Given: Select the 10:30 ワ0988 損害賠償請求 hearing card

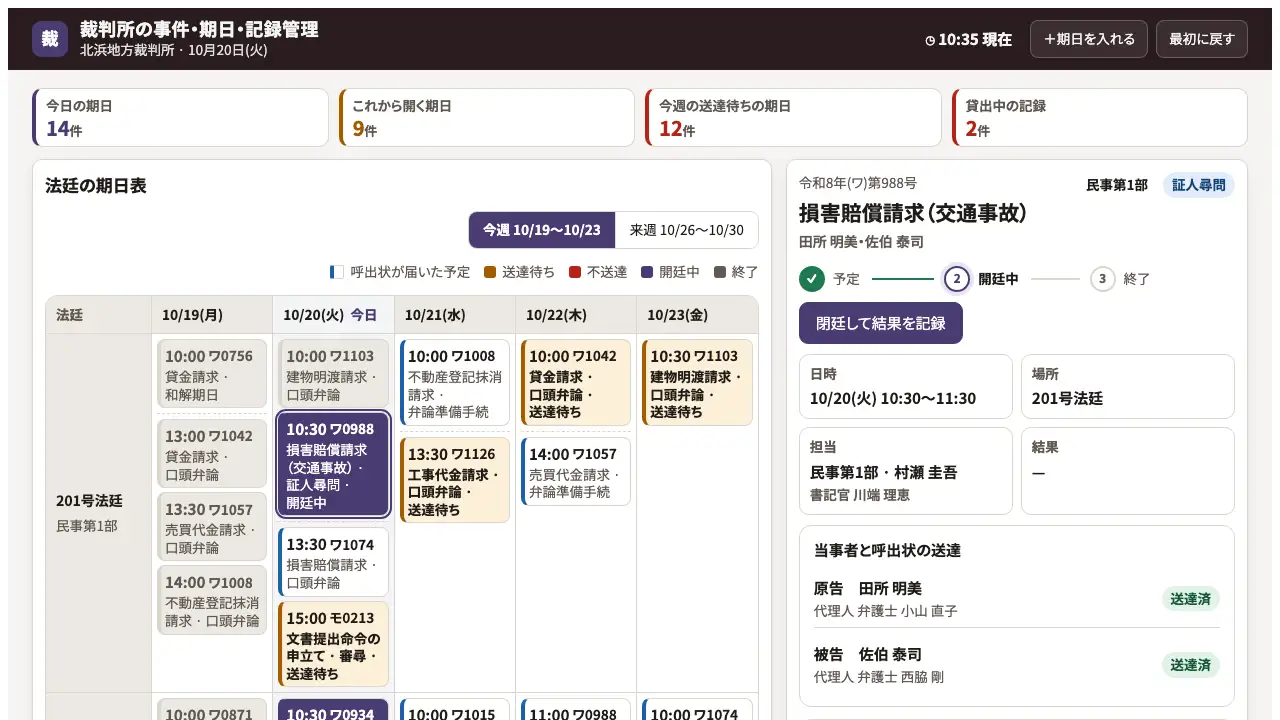Looking at the screenshot, I should pyautogui.click(x=333, y=465).
